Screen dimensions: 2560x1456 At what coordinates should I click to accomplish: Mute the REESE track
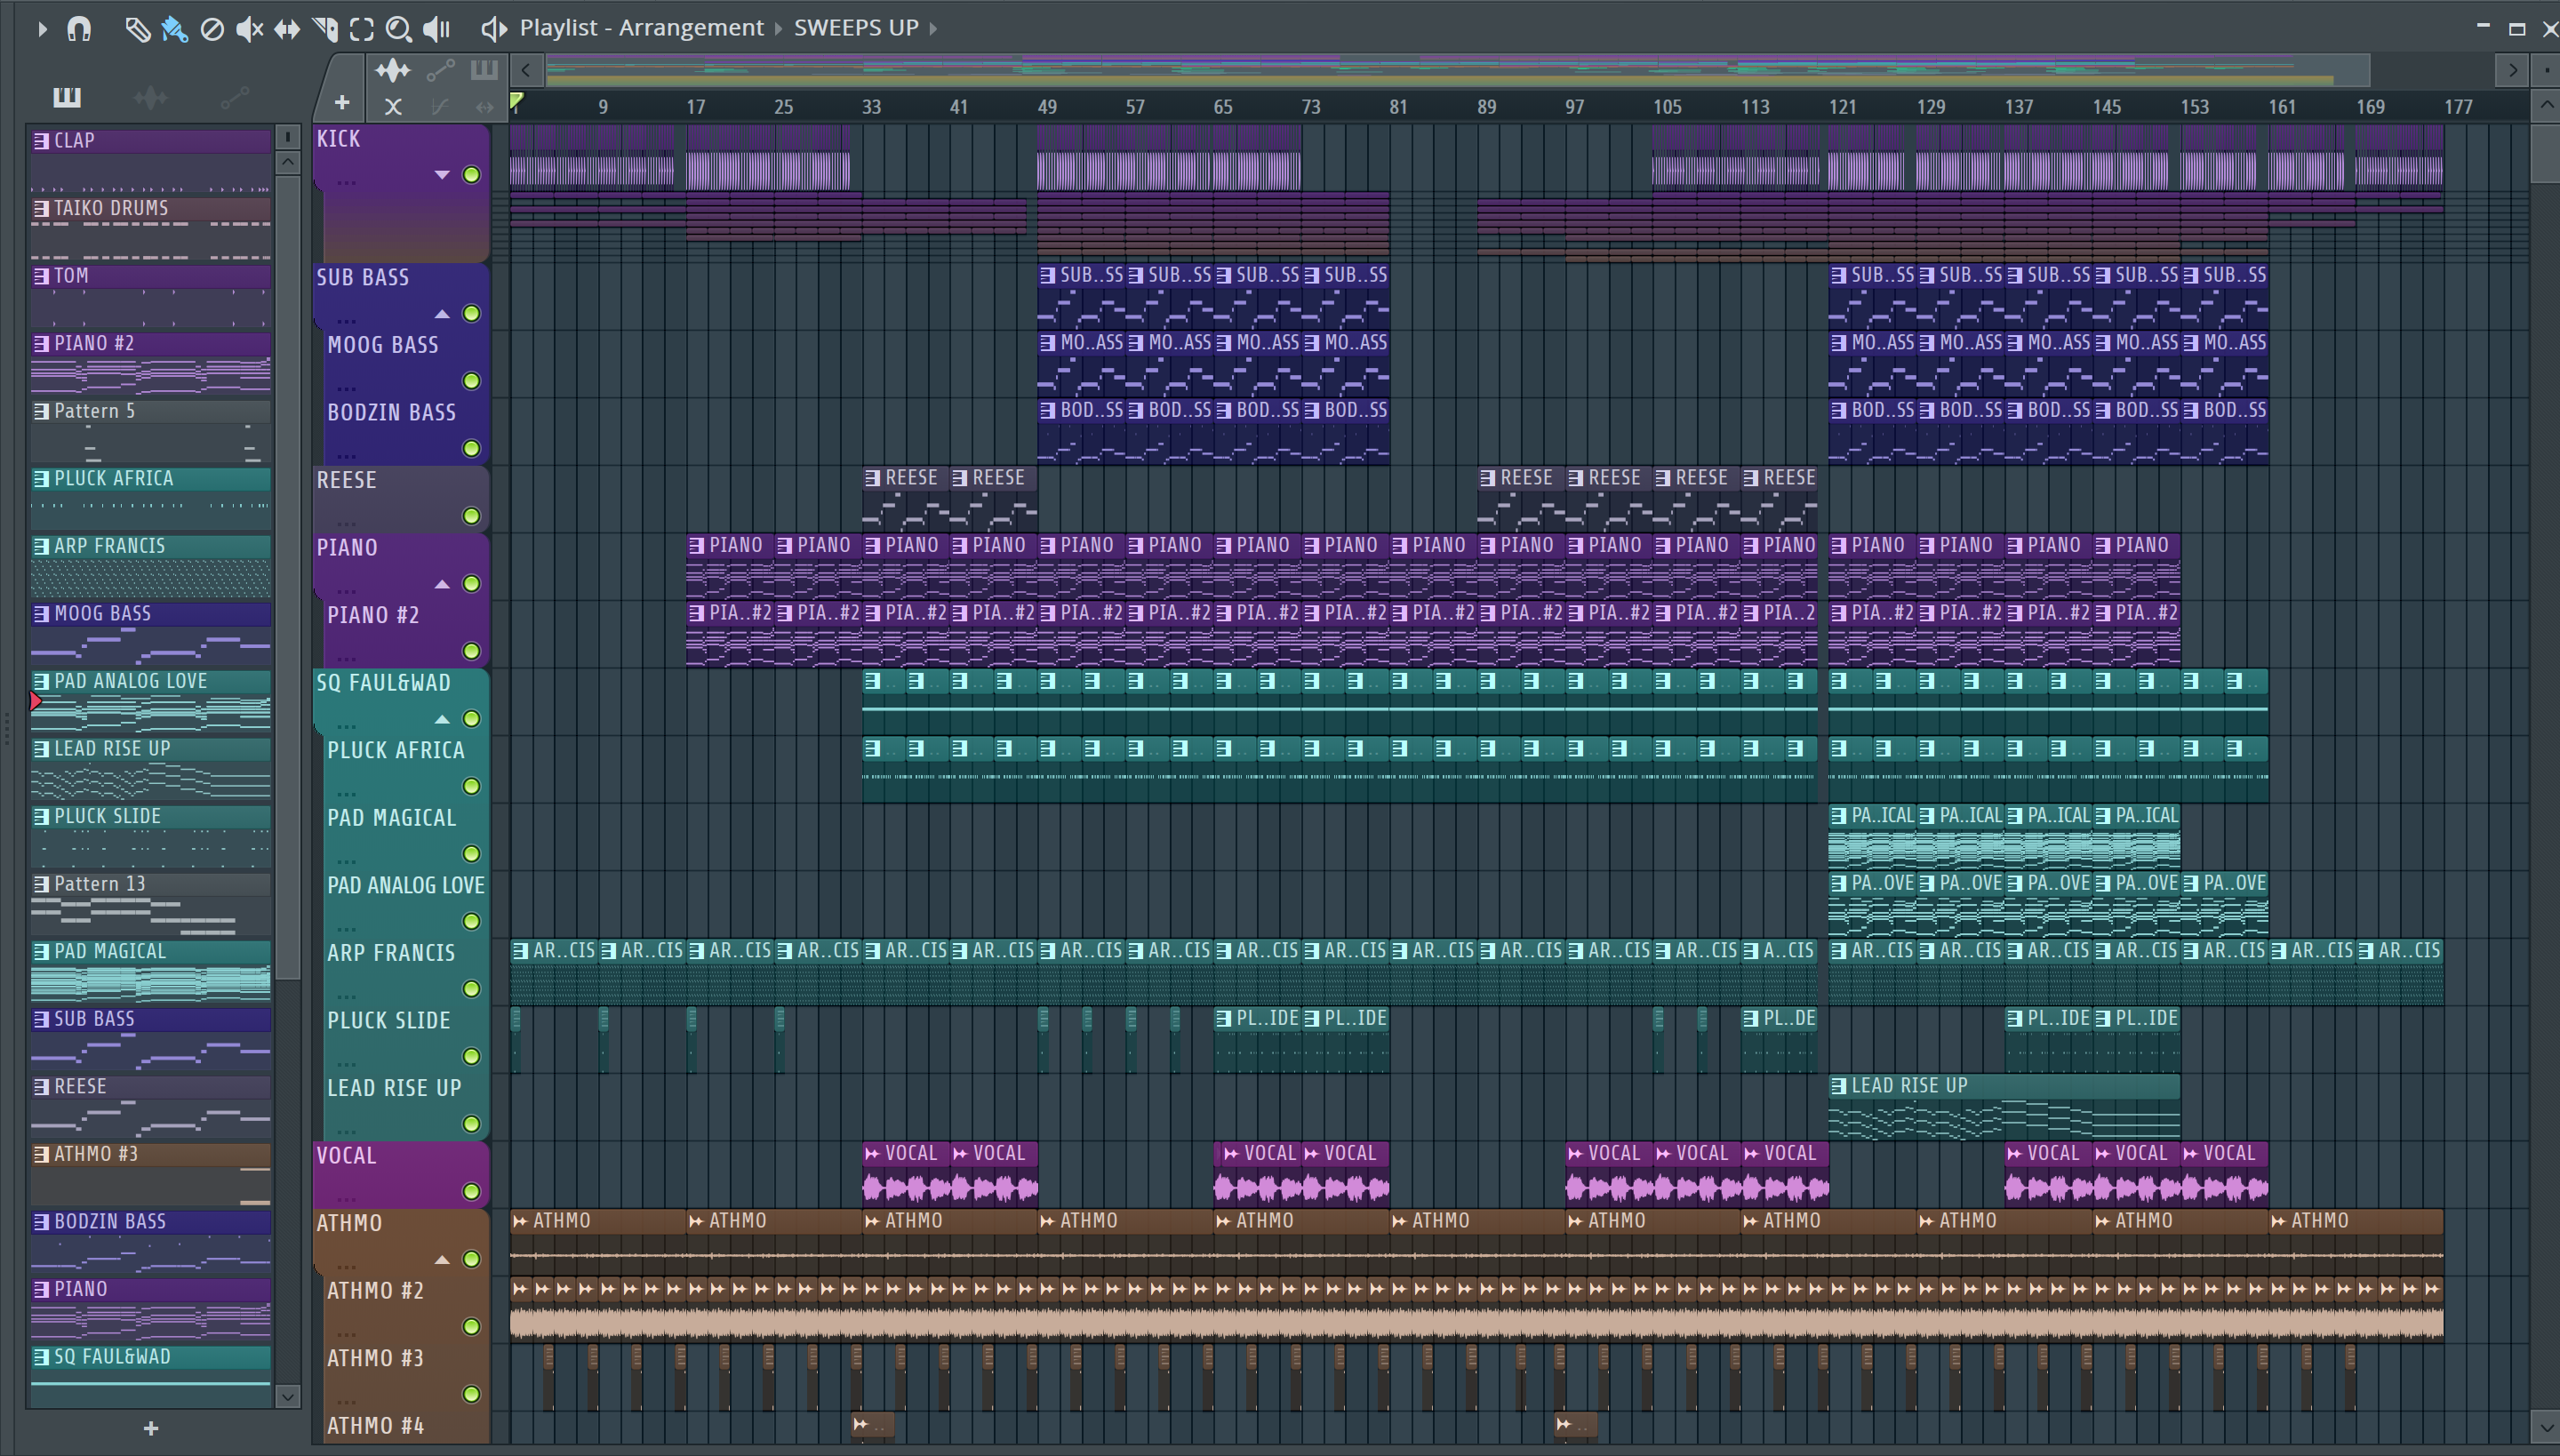[x=471, y=516]
